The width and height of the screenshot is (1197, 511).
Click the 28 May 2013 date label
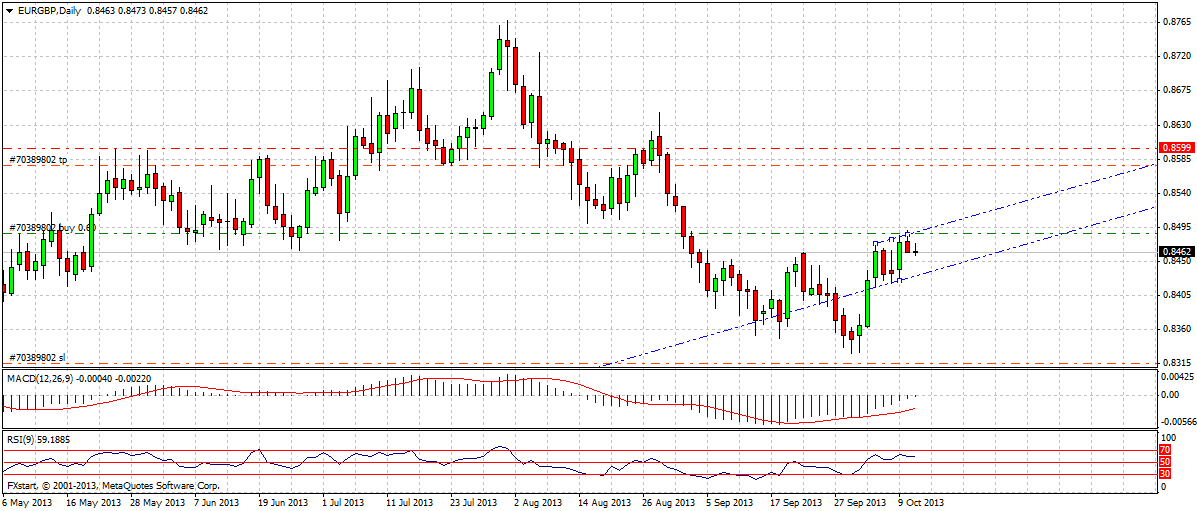click(x=157, y=504)
